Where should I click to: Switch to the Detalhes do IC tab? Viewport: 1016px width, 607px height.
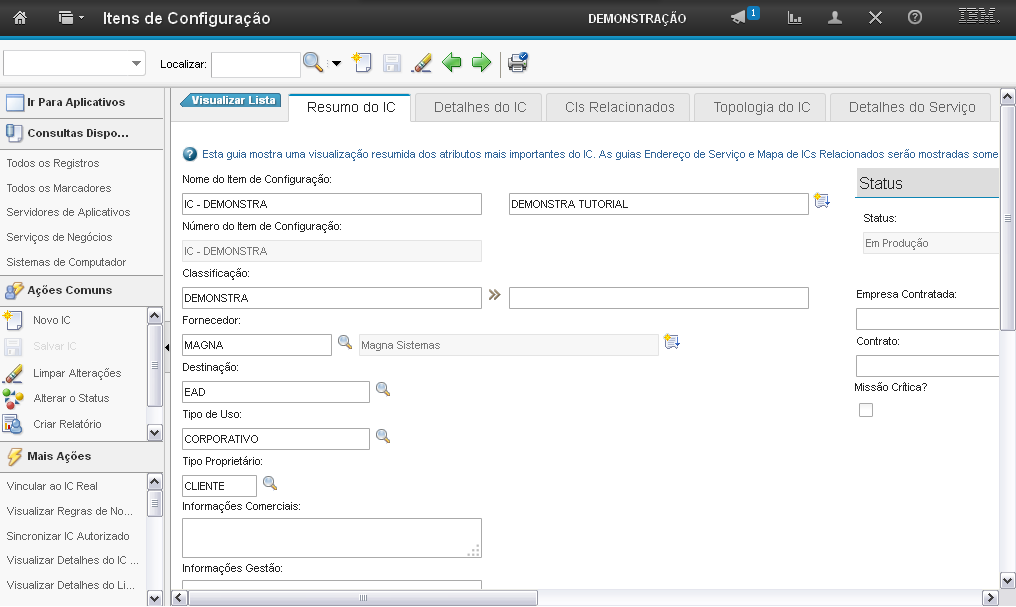pos(480,107)
